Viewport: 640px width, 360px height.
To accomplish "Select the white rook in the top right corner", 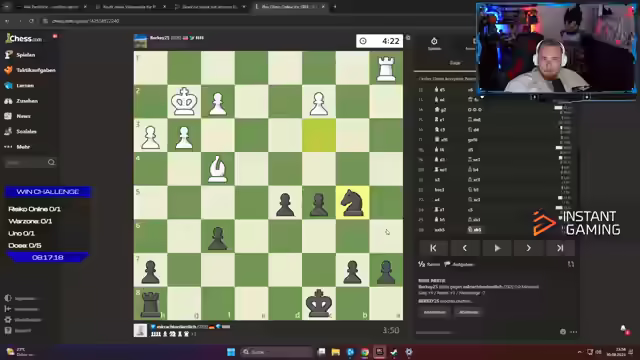I will (386, 68).
